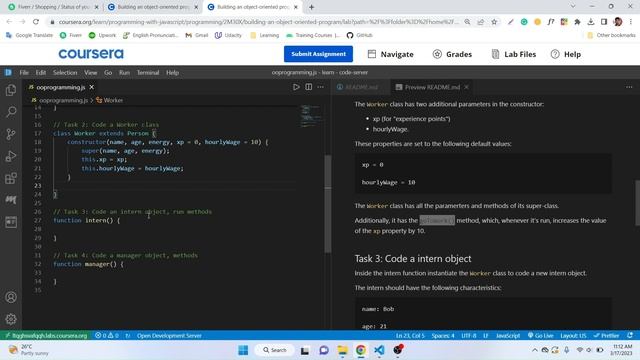Open the Selection menu
640x360 pixels.
(65, 72)
